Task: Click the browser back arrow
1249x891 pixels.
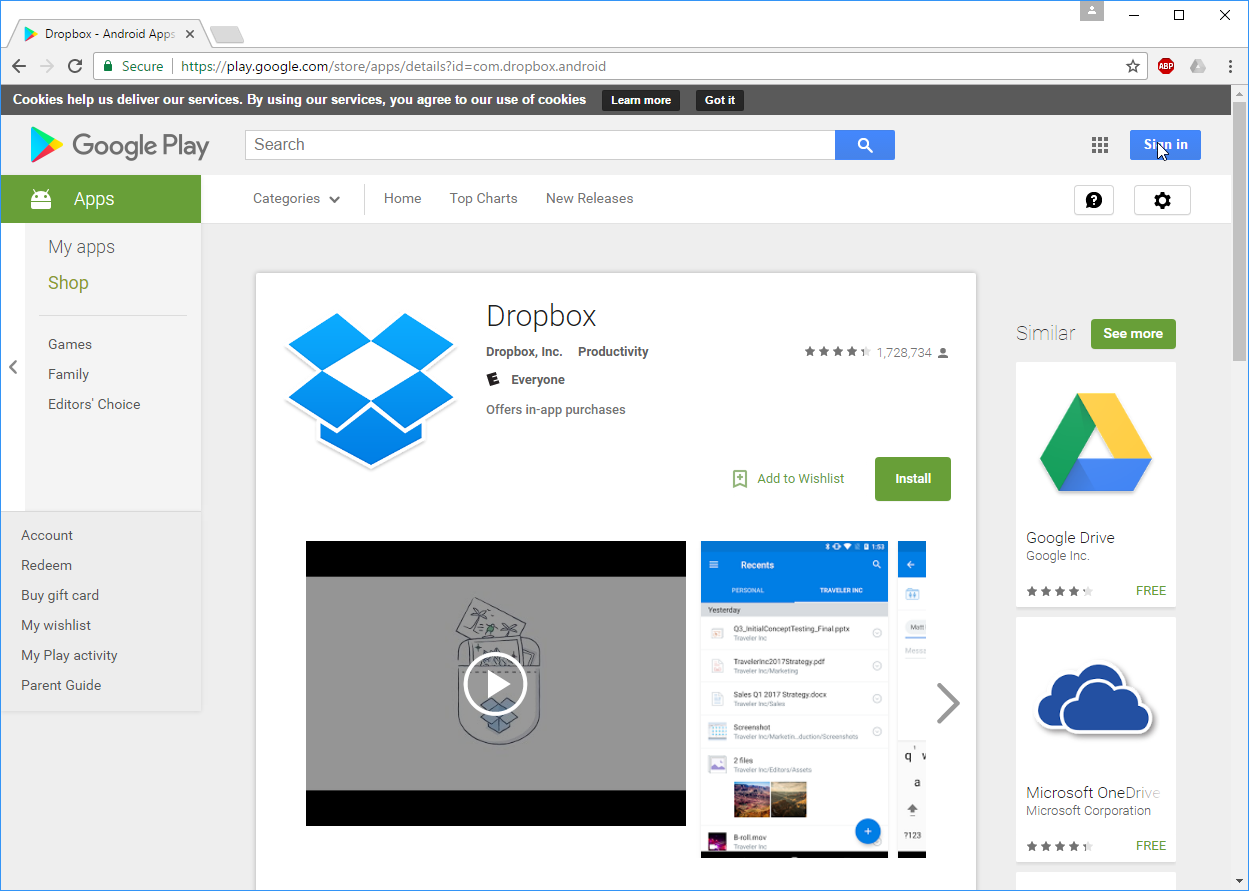Action: pos(19,66)
